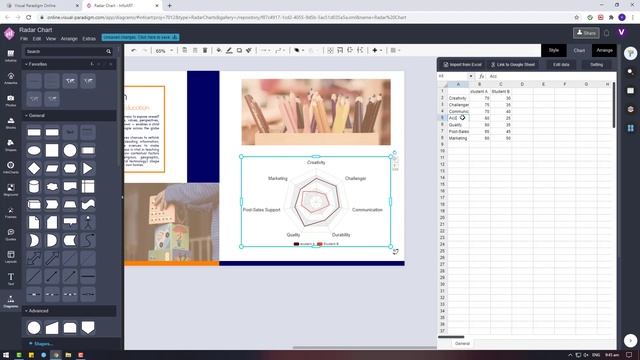Open the Extras menu

[x=89, y=38]
